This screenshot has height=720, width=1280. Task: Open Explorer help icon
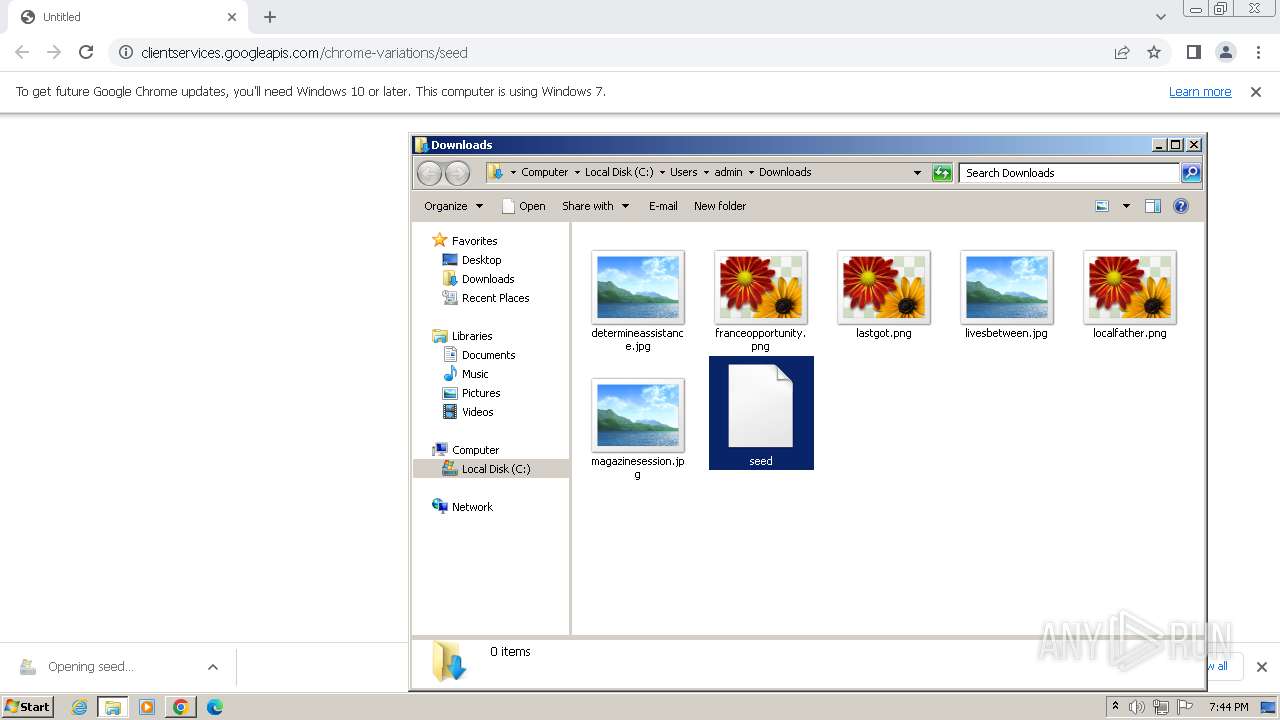pos(1181,206)
